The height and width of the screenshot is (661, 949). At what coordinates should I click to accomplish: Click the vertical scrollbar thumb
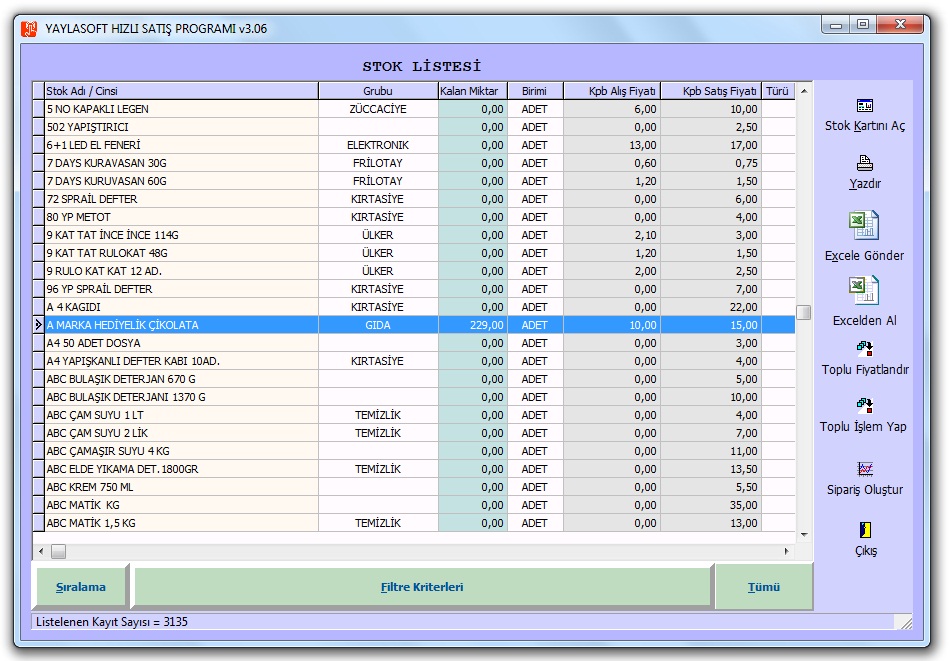point(804,312)
